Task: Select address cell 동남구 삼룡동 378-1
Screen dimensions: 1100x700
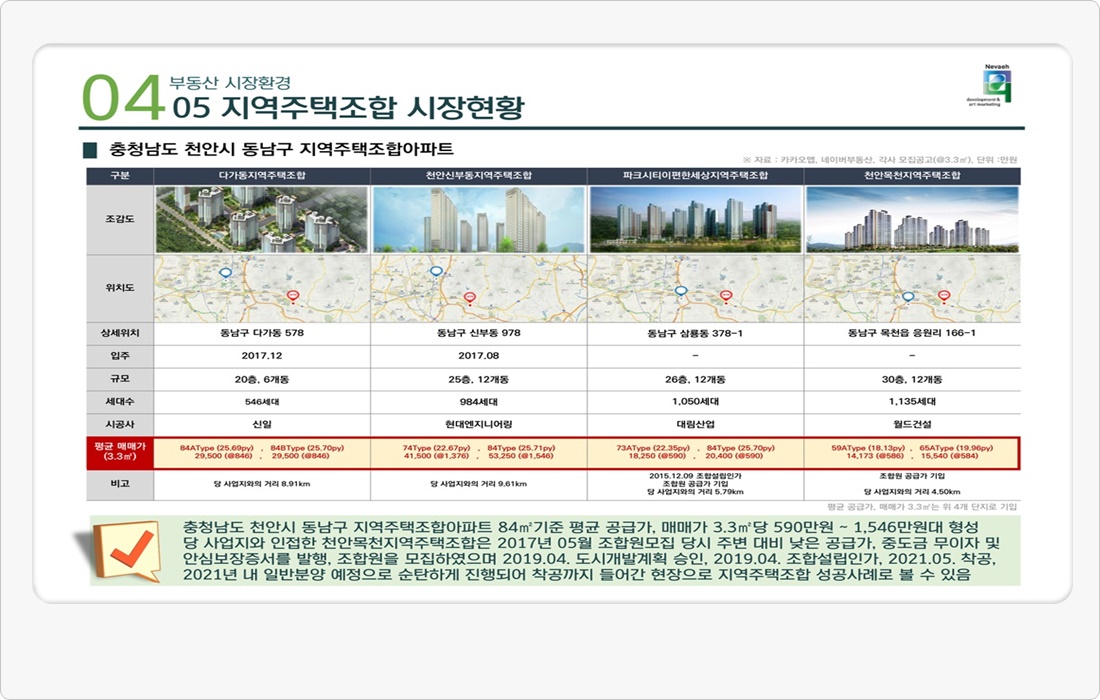Action: point(695,333)
